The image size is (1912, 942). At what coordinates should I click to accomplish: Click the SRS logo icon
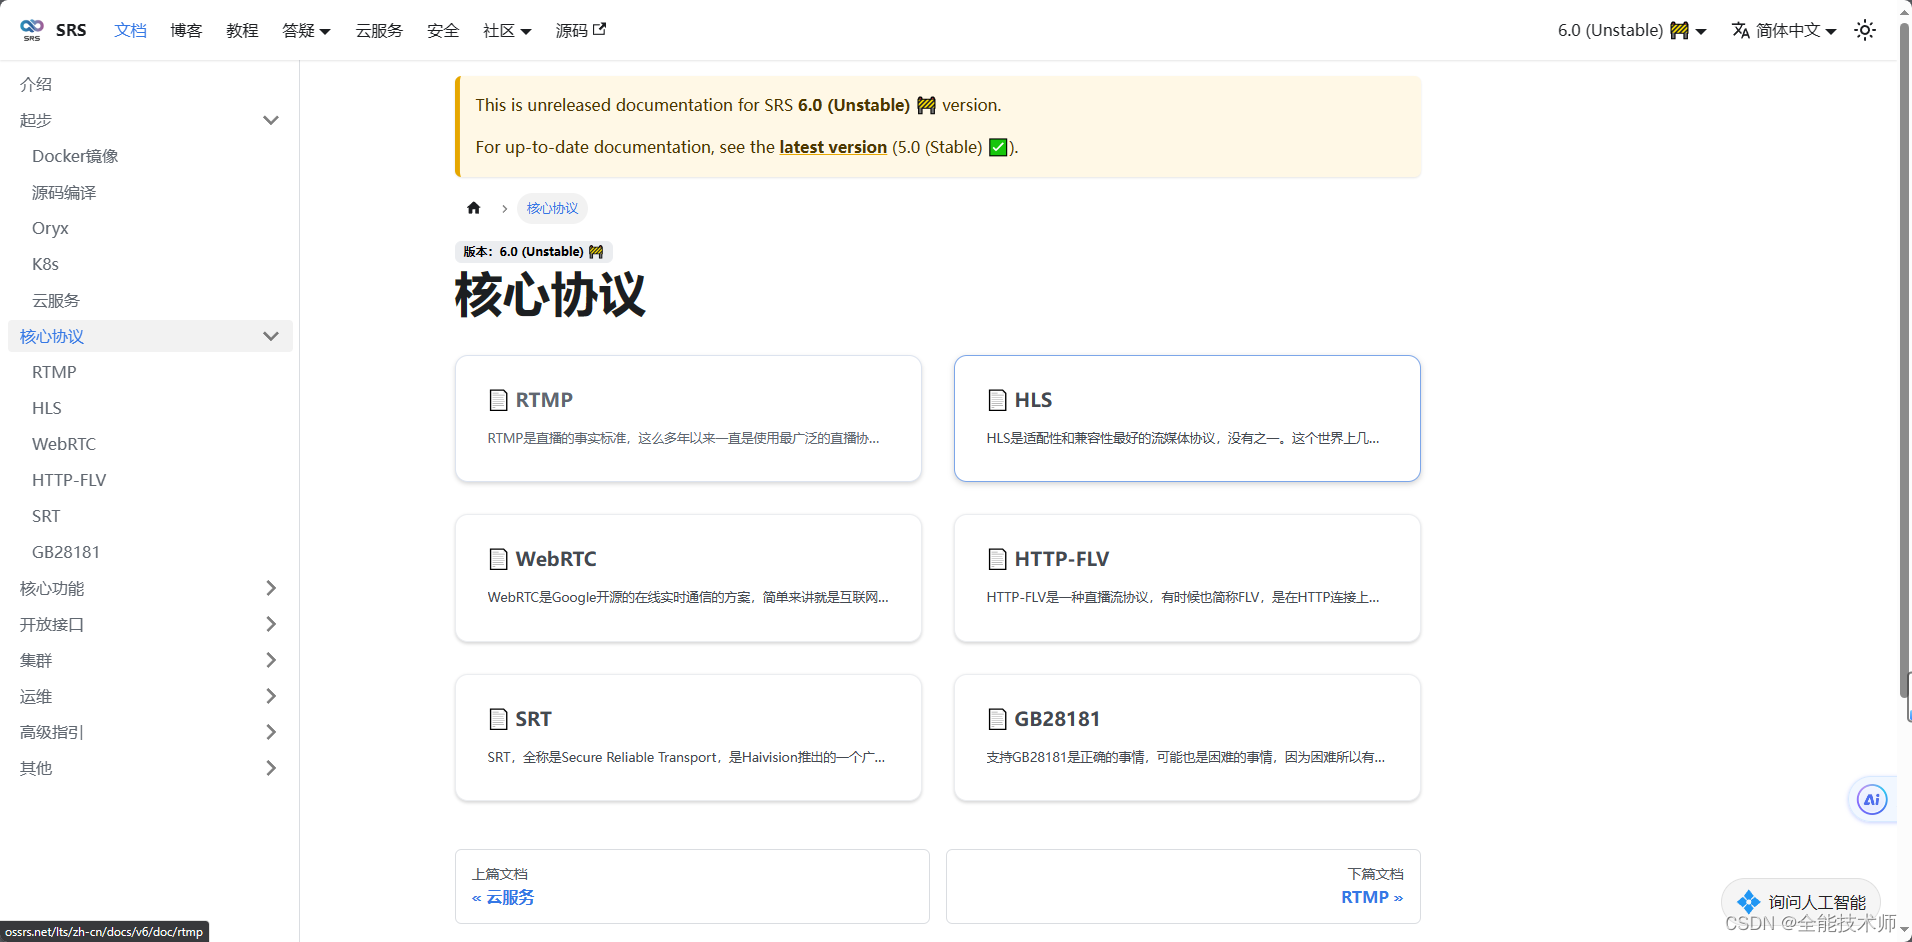click(32, 30)
